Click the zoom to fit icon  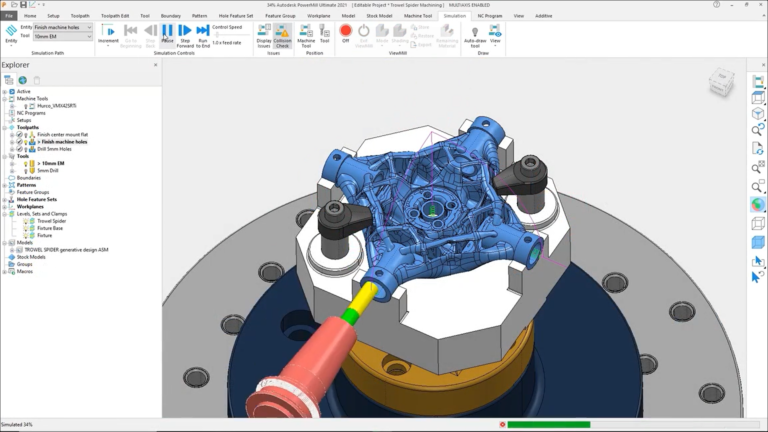coord(758,167)
